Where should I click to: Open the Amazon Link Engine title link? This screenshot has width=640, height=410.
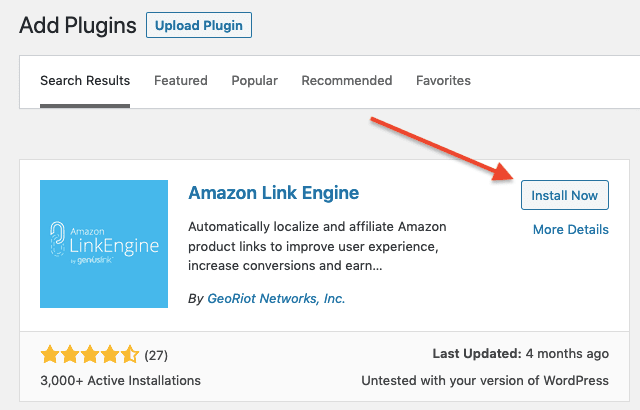pyautogui.click(x=273, y=193)
